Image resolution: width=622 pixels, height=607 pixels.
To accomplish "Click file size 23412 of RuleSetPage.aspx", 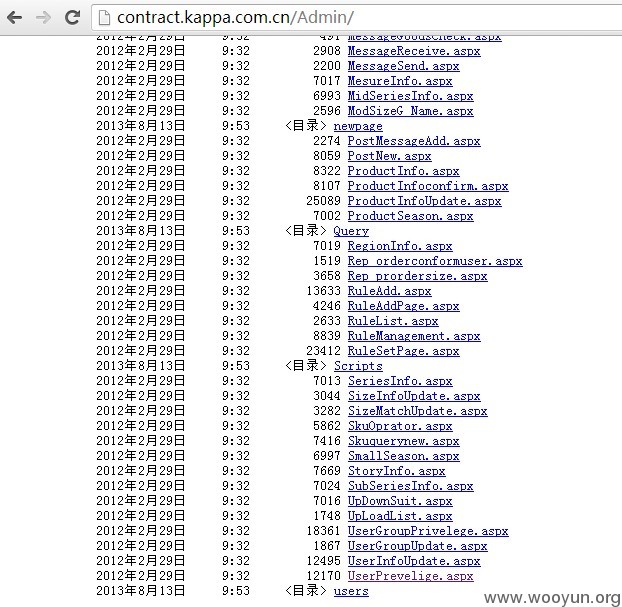I will click(323, 351).
